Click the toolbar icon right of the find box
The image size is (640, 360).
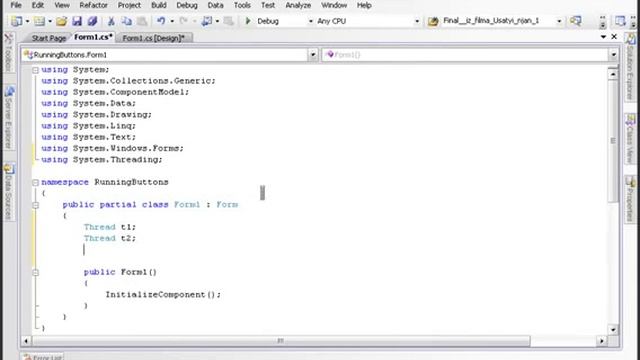(x=576, y=21)
